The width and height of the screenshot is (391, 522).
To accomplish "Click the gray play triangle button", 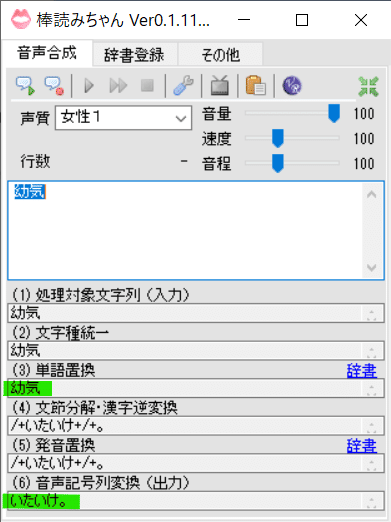I will tap(89, 86).
